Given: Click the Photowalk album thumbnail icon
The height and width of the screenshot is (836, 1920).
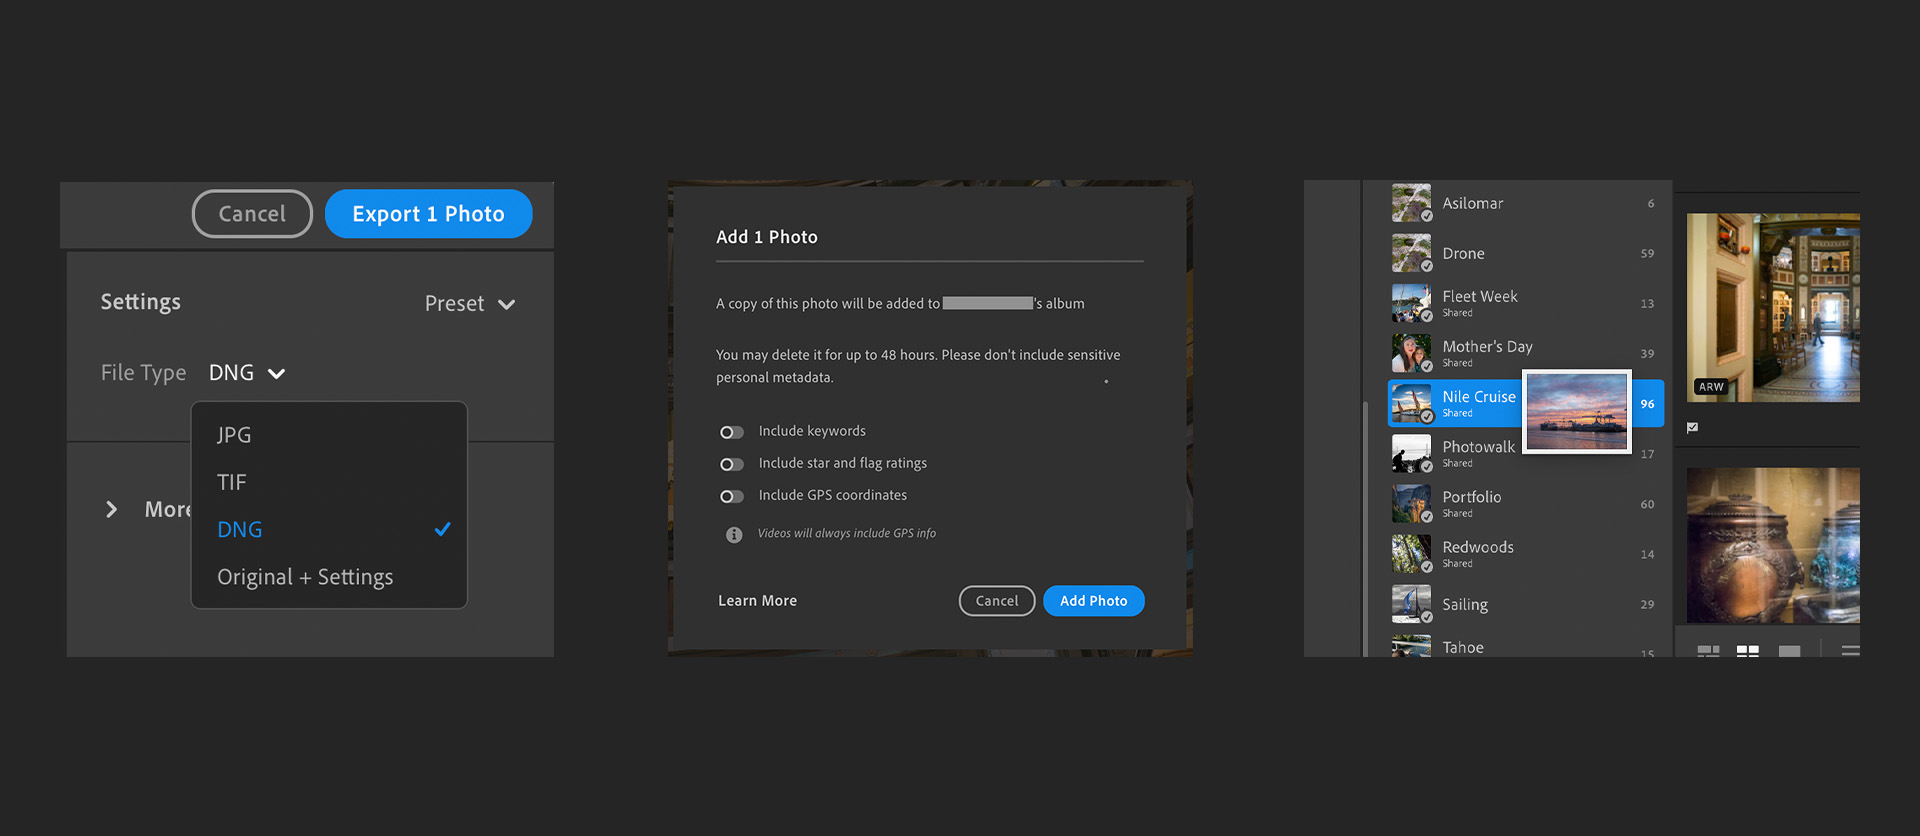Looking at the screenshot, I should 1411,454.
